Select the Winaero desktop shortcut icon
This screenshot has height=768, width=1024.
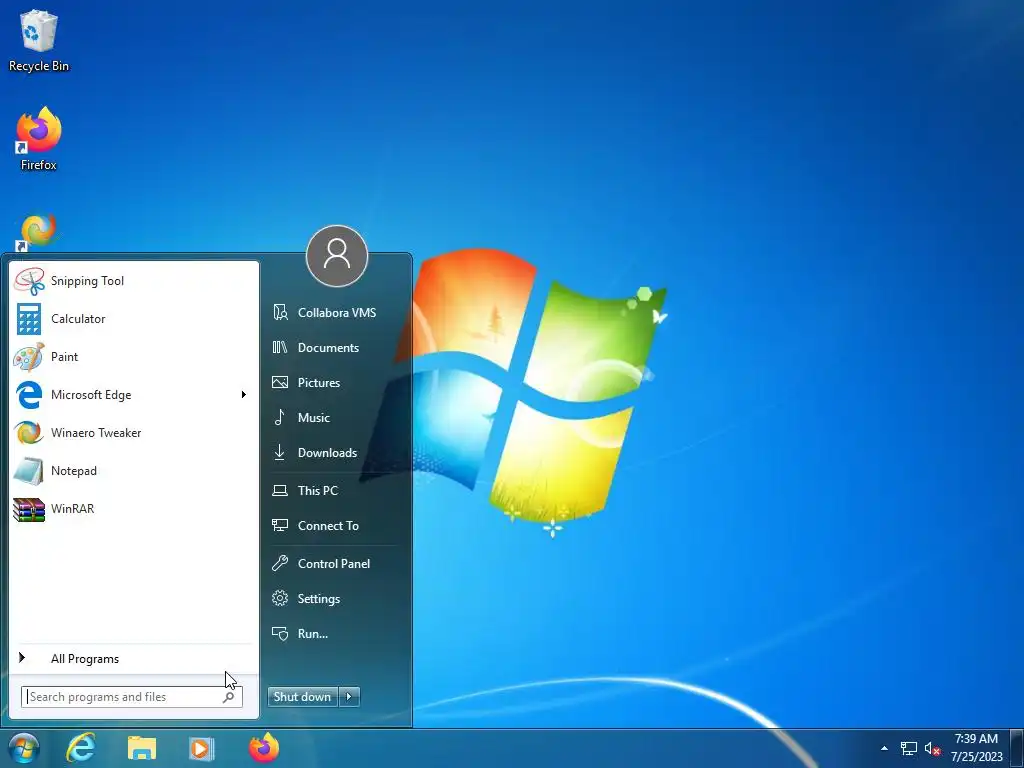[38, 232]
